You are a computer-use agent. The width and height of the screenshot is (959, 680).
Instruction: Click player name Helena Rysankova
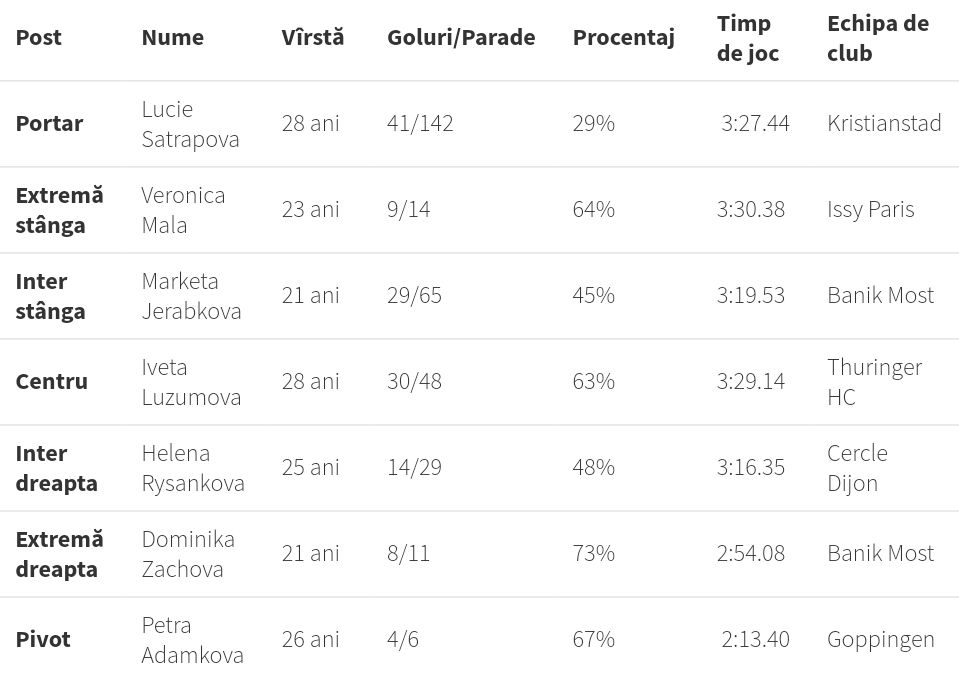193,468
